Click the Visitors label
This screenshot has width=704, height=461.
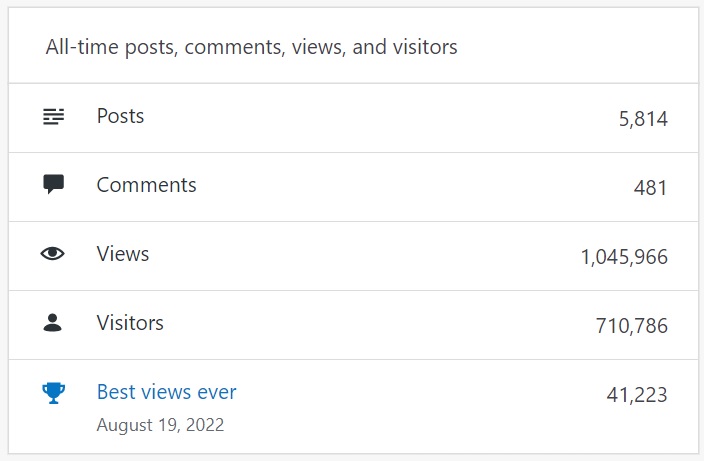(x=130, y=323)
